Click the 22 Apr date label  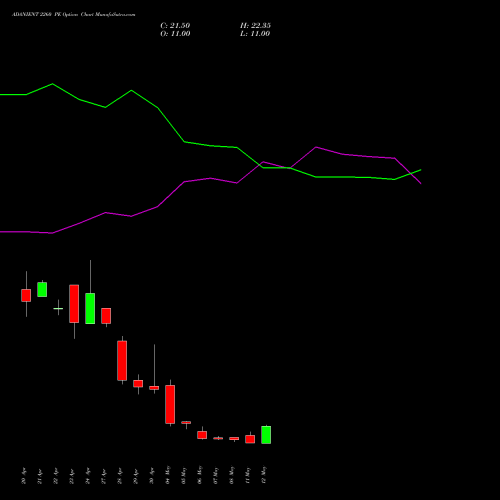[56, 476]
